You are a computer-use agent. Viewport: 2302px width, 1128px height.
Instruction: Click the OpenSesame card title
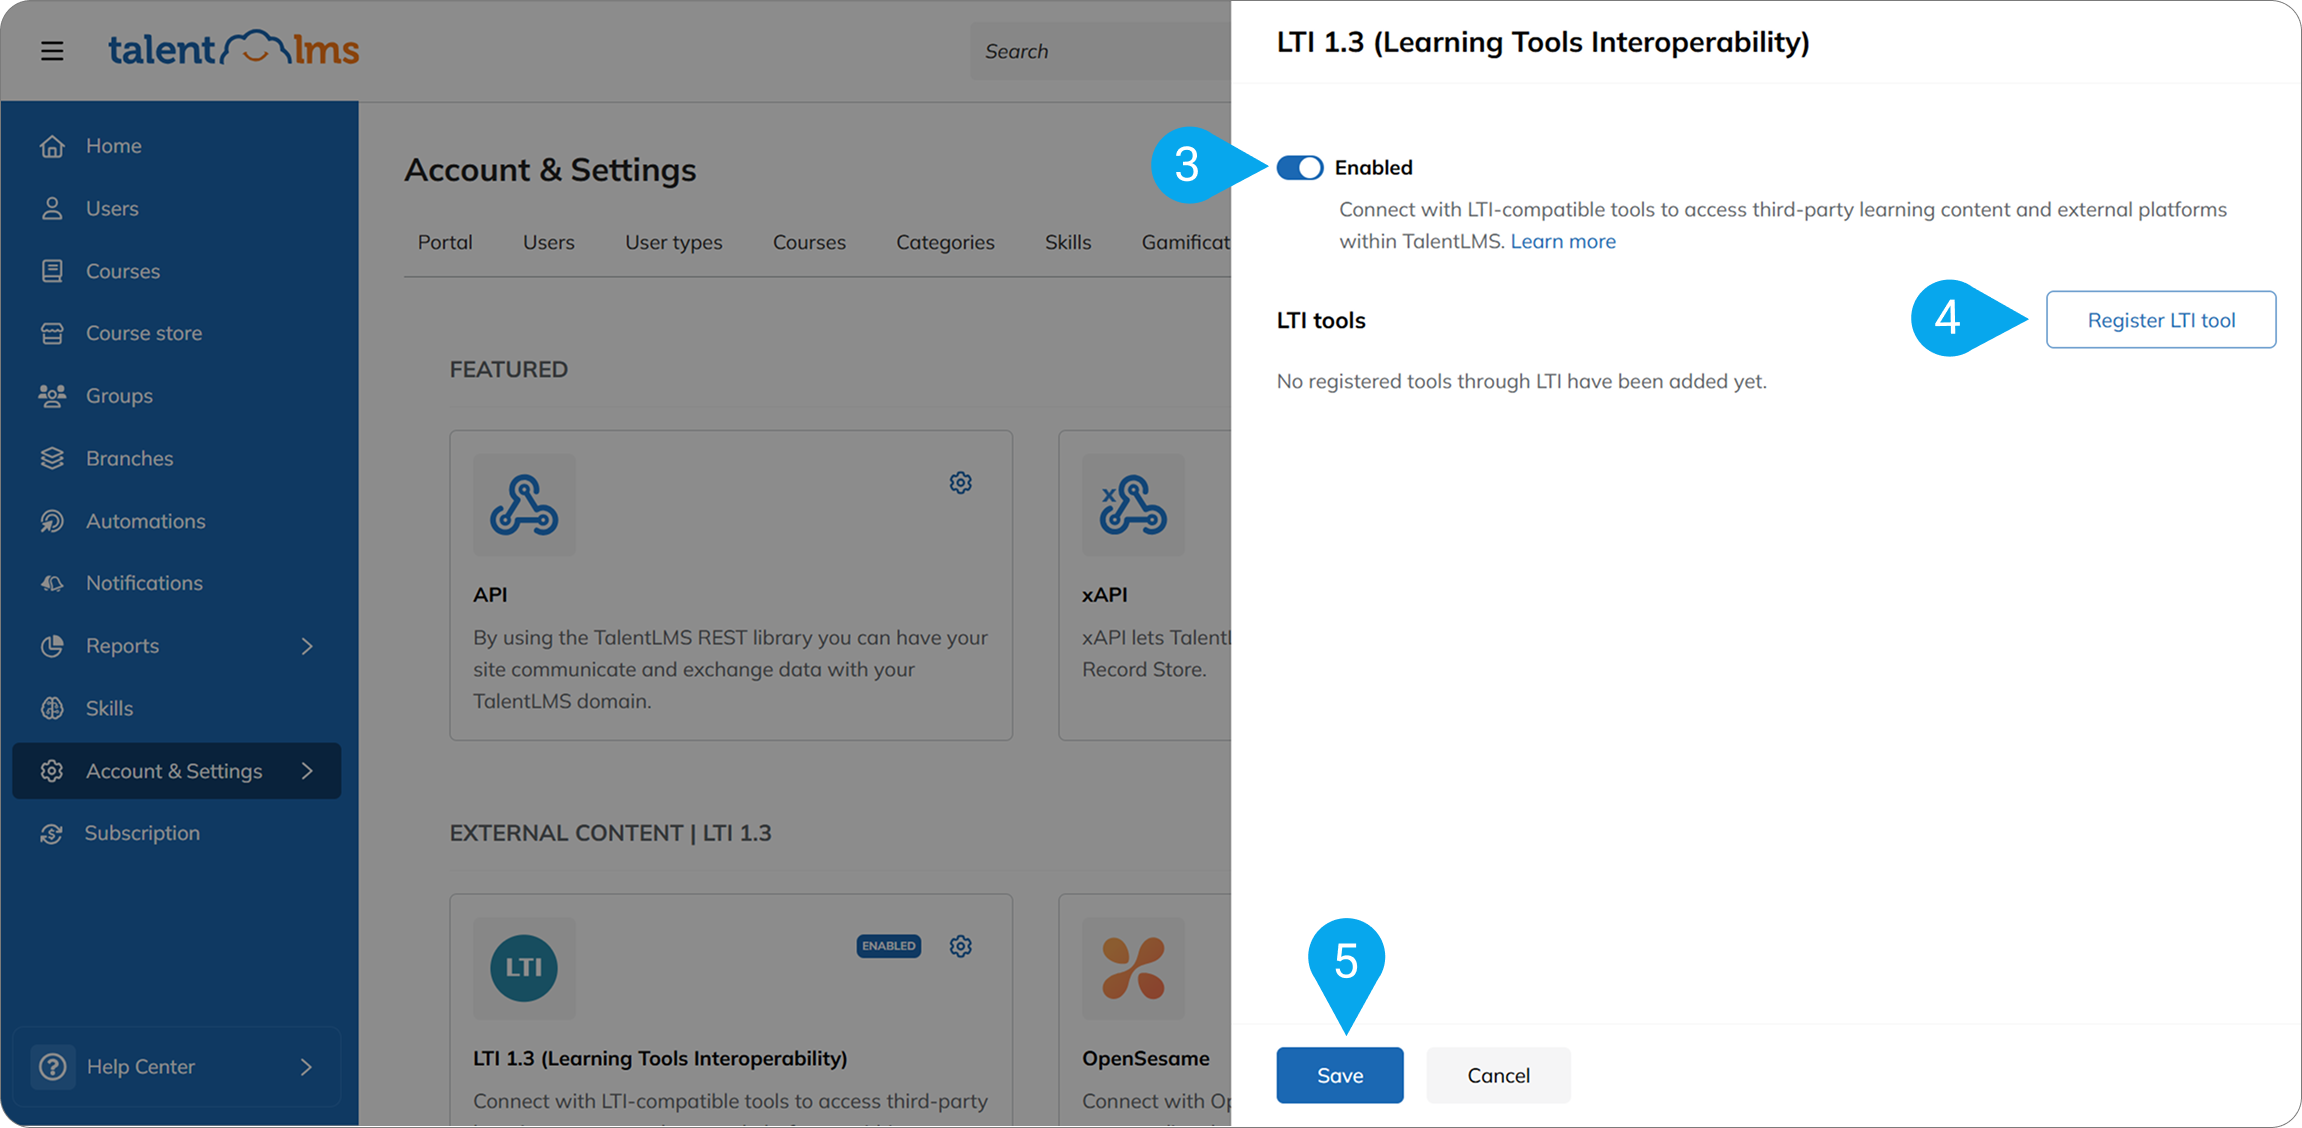tap(1146, 1058)
